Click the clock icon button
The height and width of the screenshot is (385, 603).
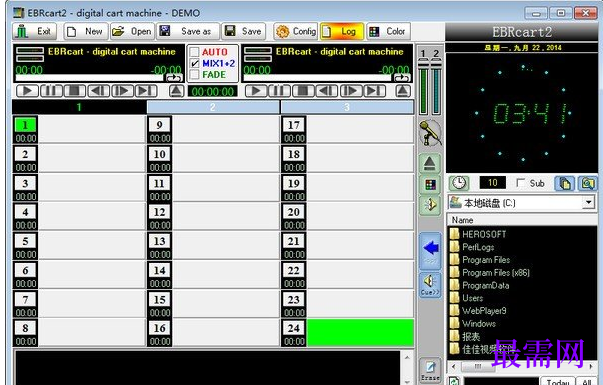(458, 183)
